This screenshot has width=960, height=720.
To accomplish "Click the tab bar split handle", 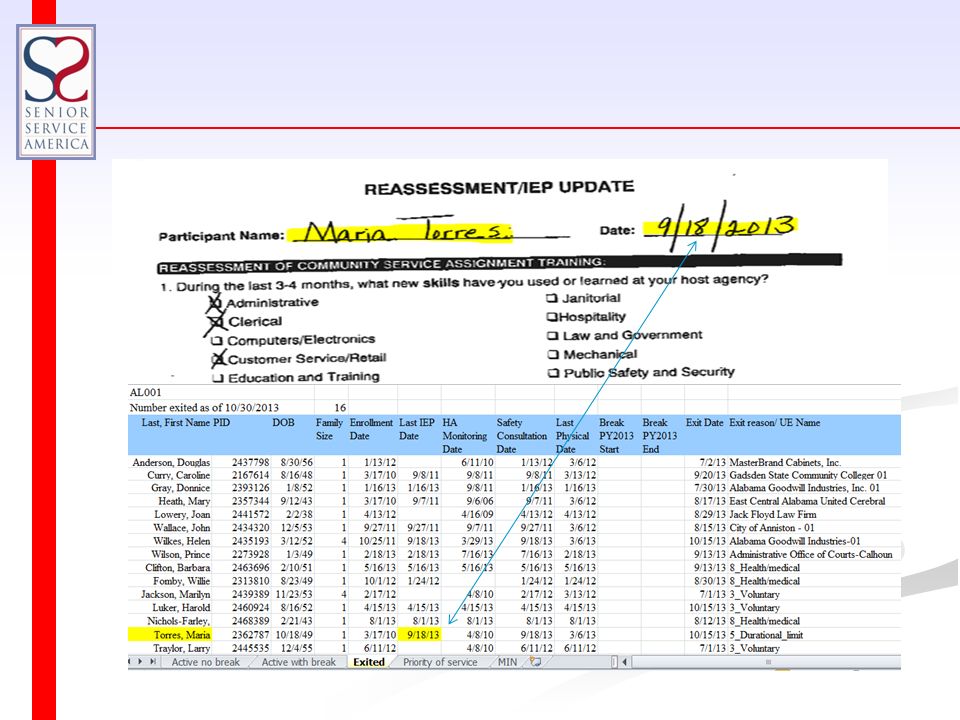I will click(614, 662).
